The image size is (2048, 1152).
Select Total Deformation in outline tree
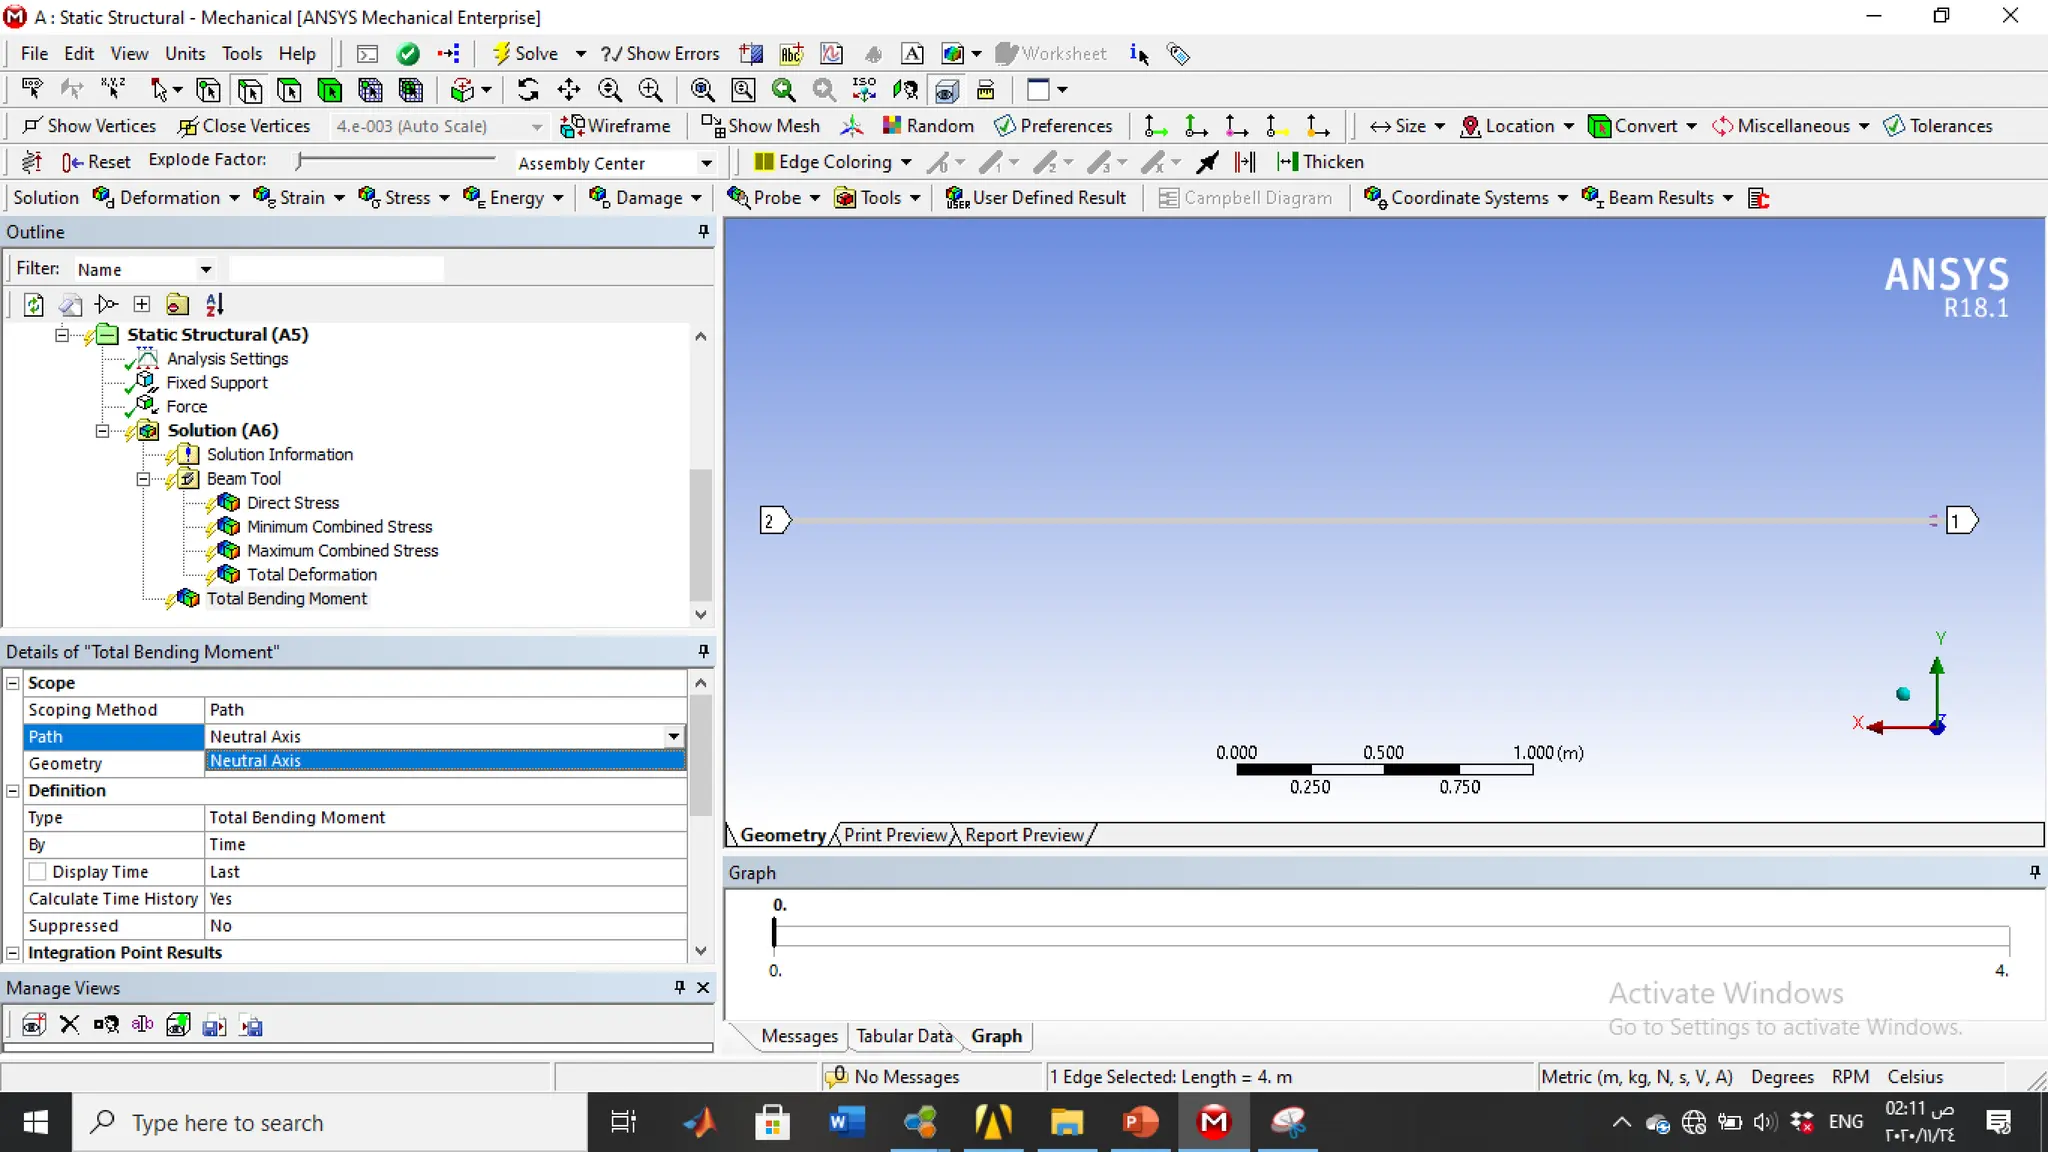pyautogui.click(x=311, y=575)
